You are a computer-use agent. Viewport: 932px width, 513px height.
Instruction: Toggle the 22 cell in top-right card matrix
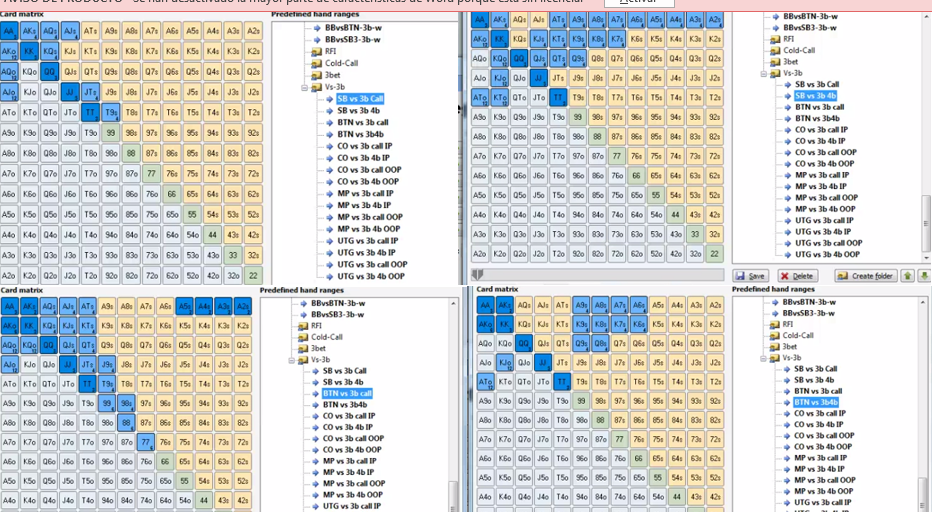point(714,254)
